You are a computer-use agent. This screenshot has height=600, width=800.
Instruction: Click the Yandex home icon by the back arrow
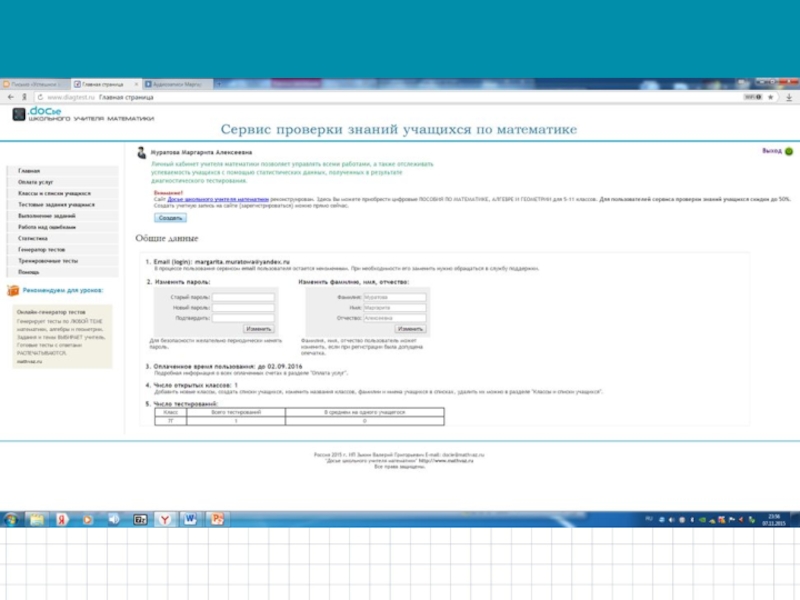click(24, 97)
